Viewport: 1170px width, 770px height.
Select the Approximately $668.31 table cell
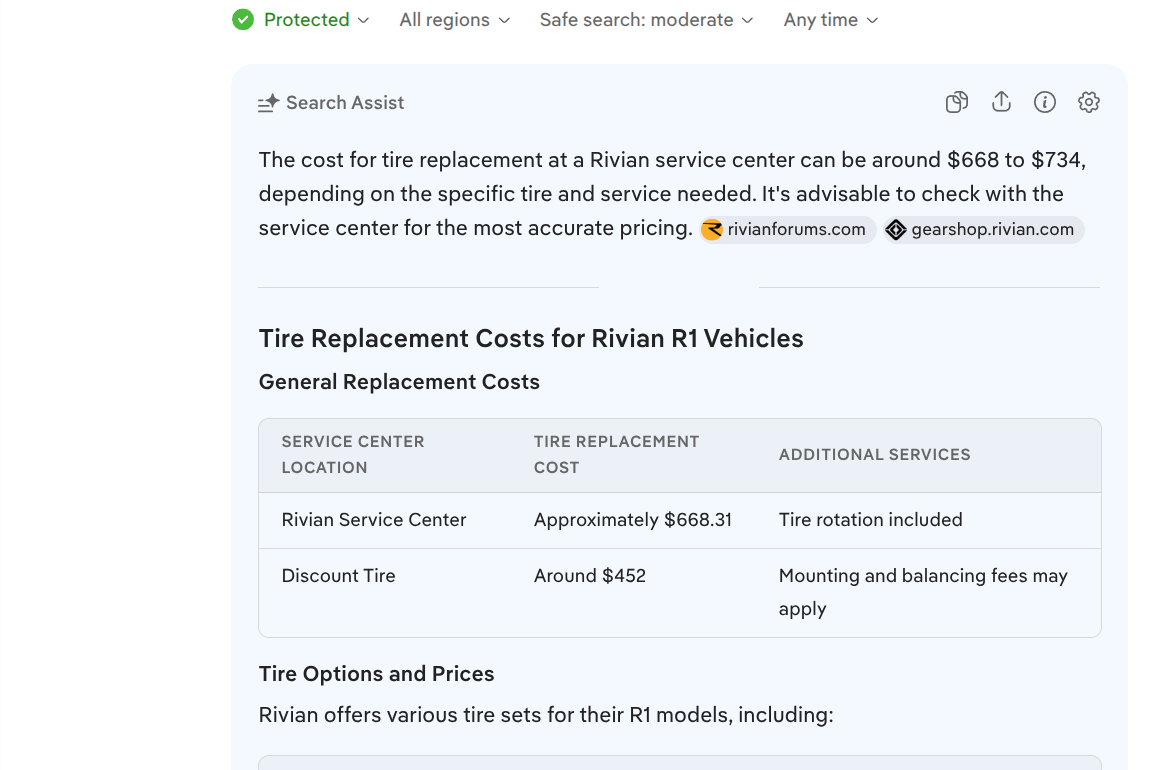click(x=632, y=520)
